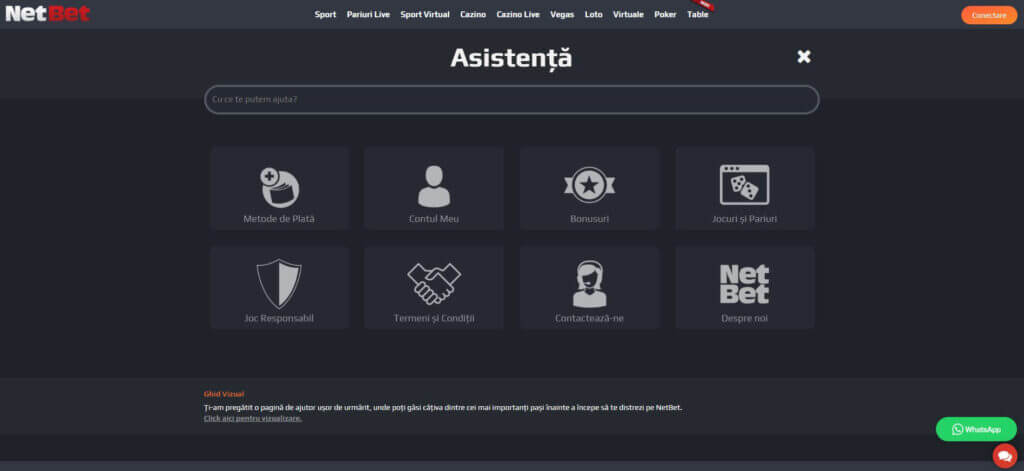The width and height of the screenshot is (1024, 471).
Task: Go to the Virtuale section
Action: click(x=628, y=14)
